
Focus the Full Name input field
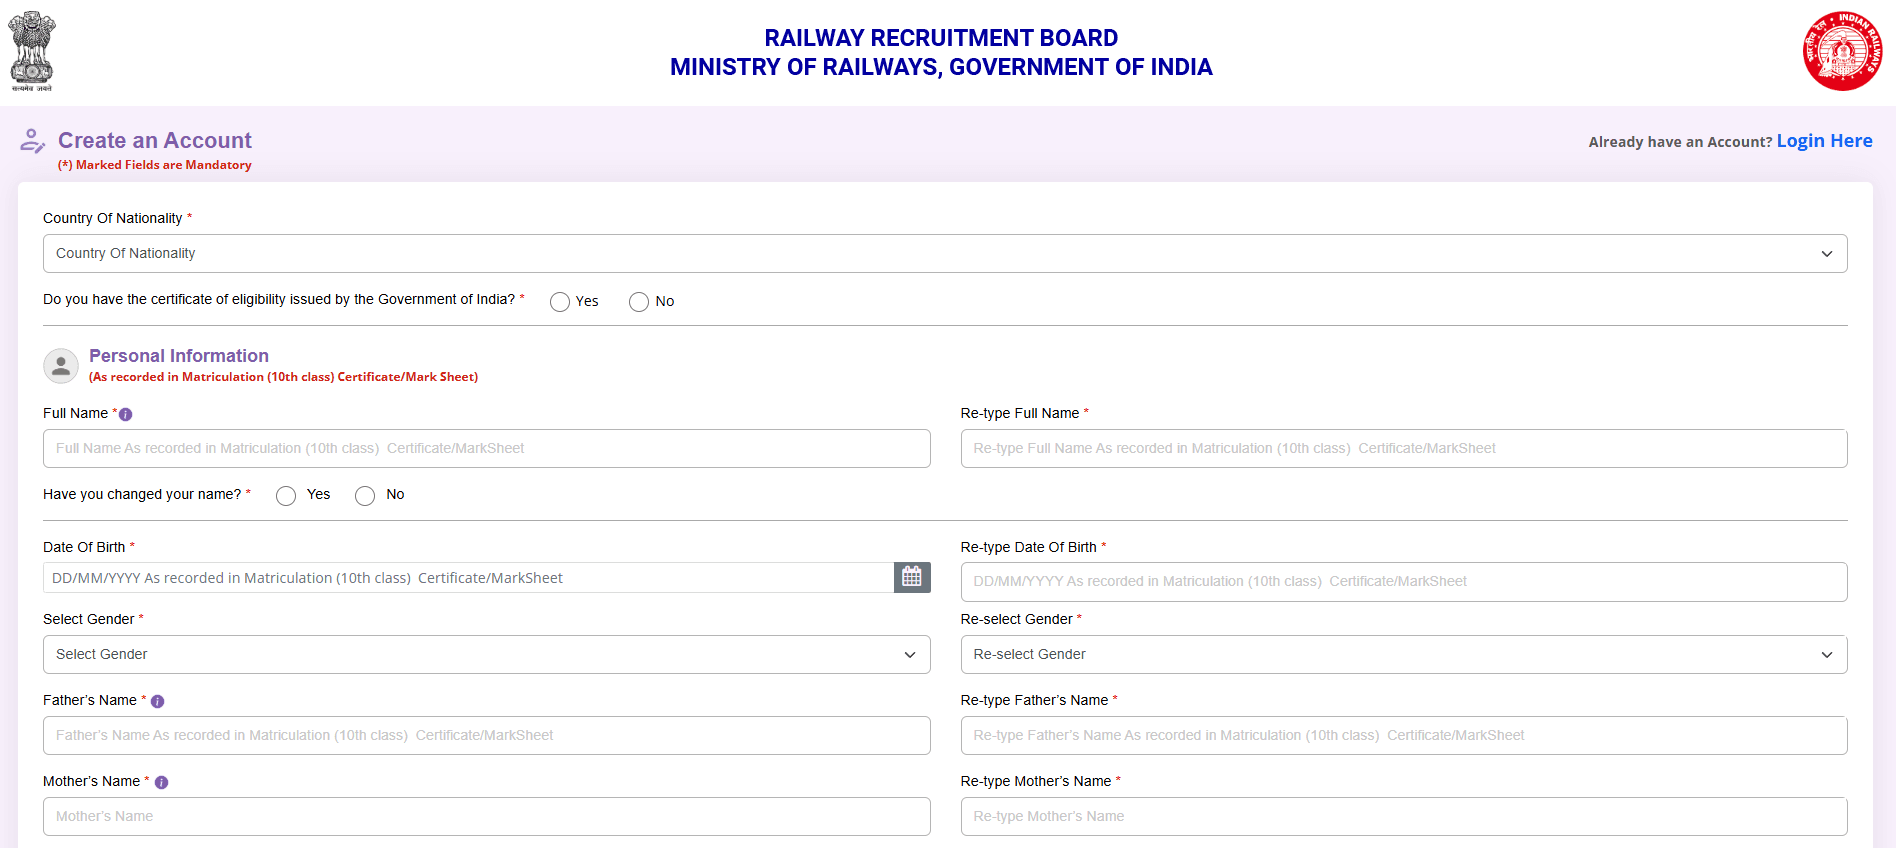click(487, 449)
